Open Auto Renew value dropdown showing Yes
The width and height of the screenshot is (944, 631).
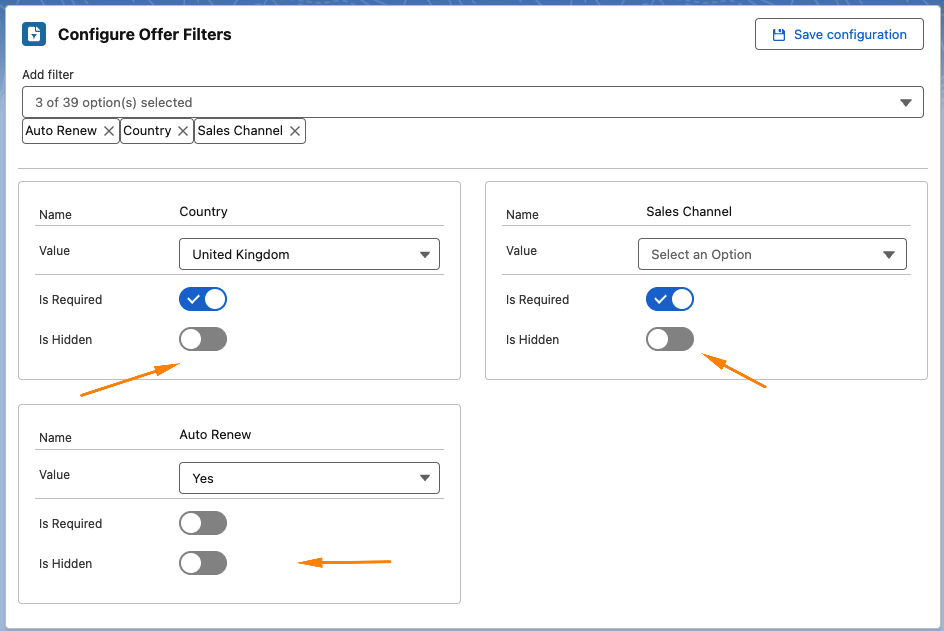click(x=309, y=478)
